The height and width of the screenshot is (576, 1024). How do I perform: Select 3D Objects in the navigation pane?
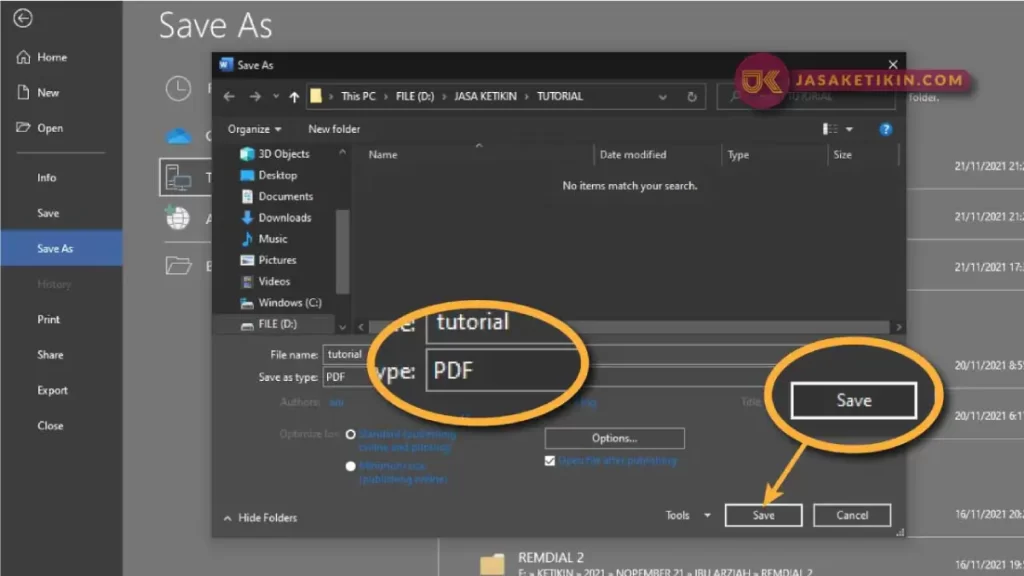(275, 154)
